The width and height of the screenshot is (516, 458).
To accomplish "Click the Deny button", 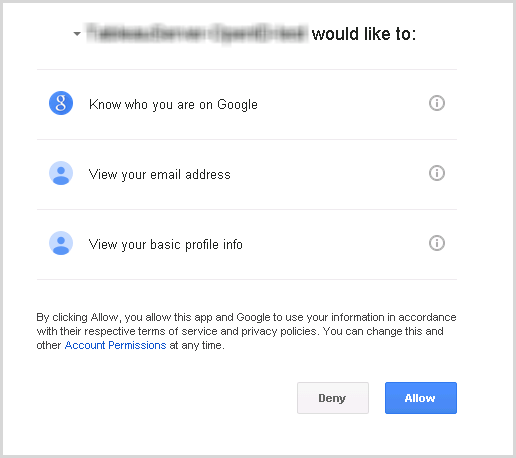I will (x=333, y=398).
